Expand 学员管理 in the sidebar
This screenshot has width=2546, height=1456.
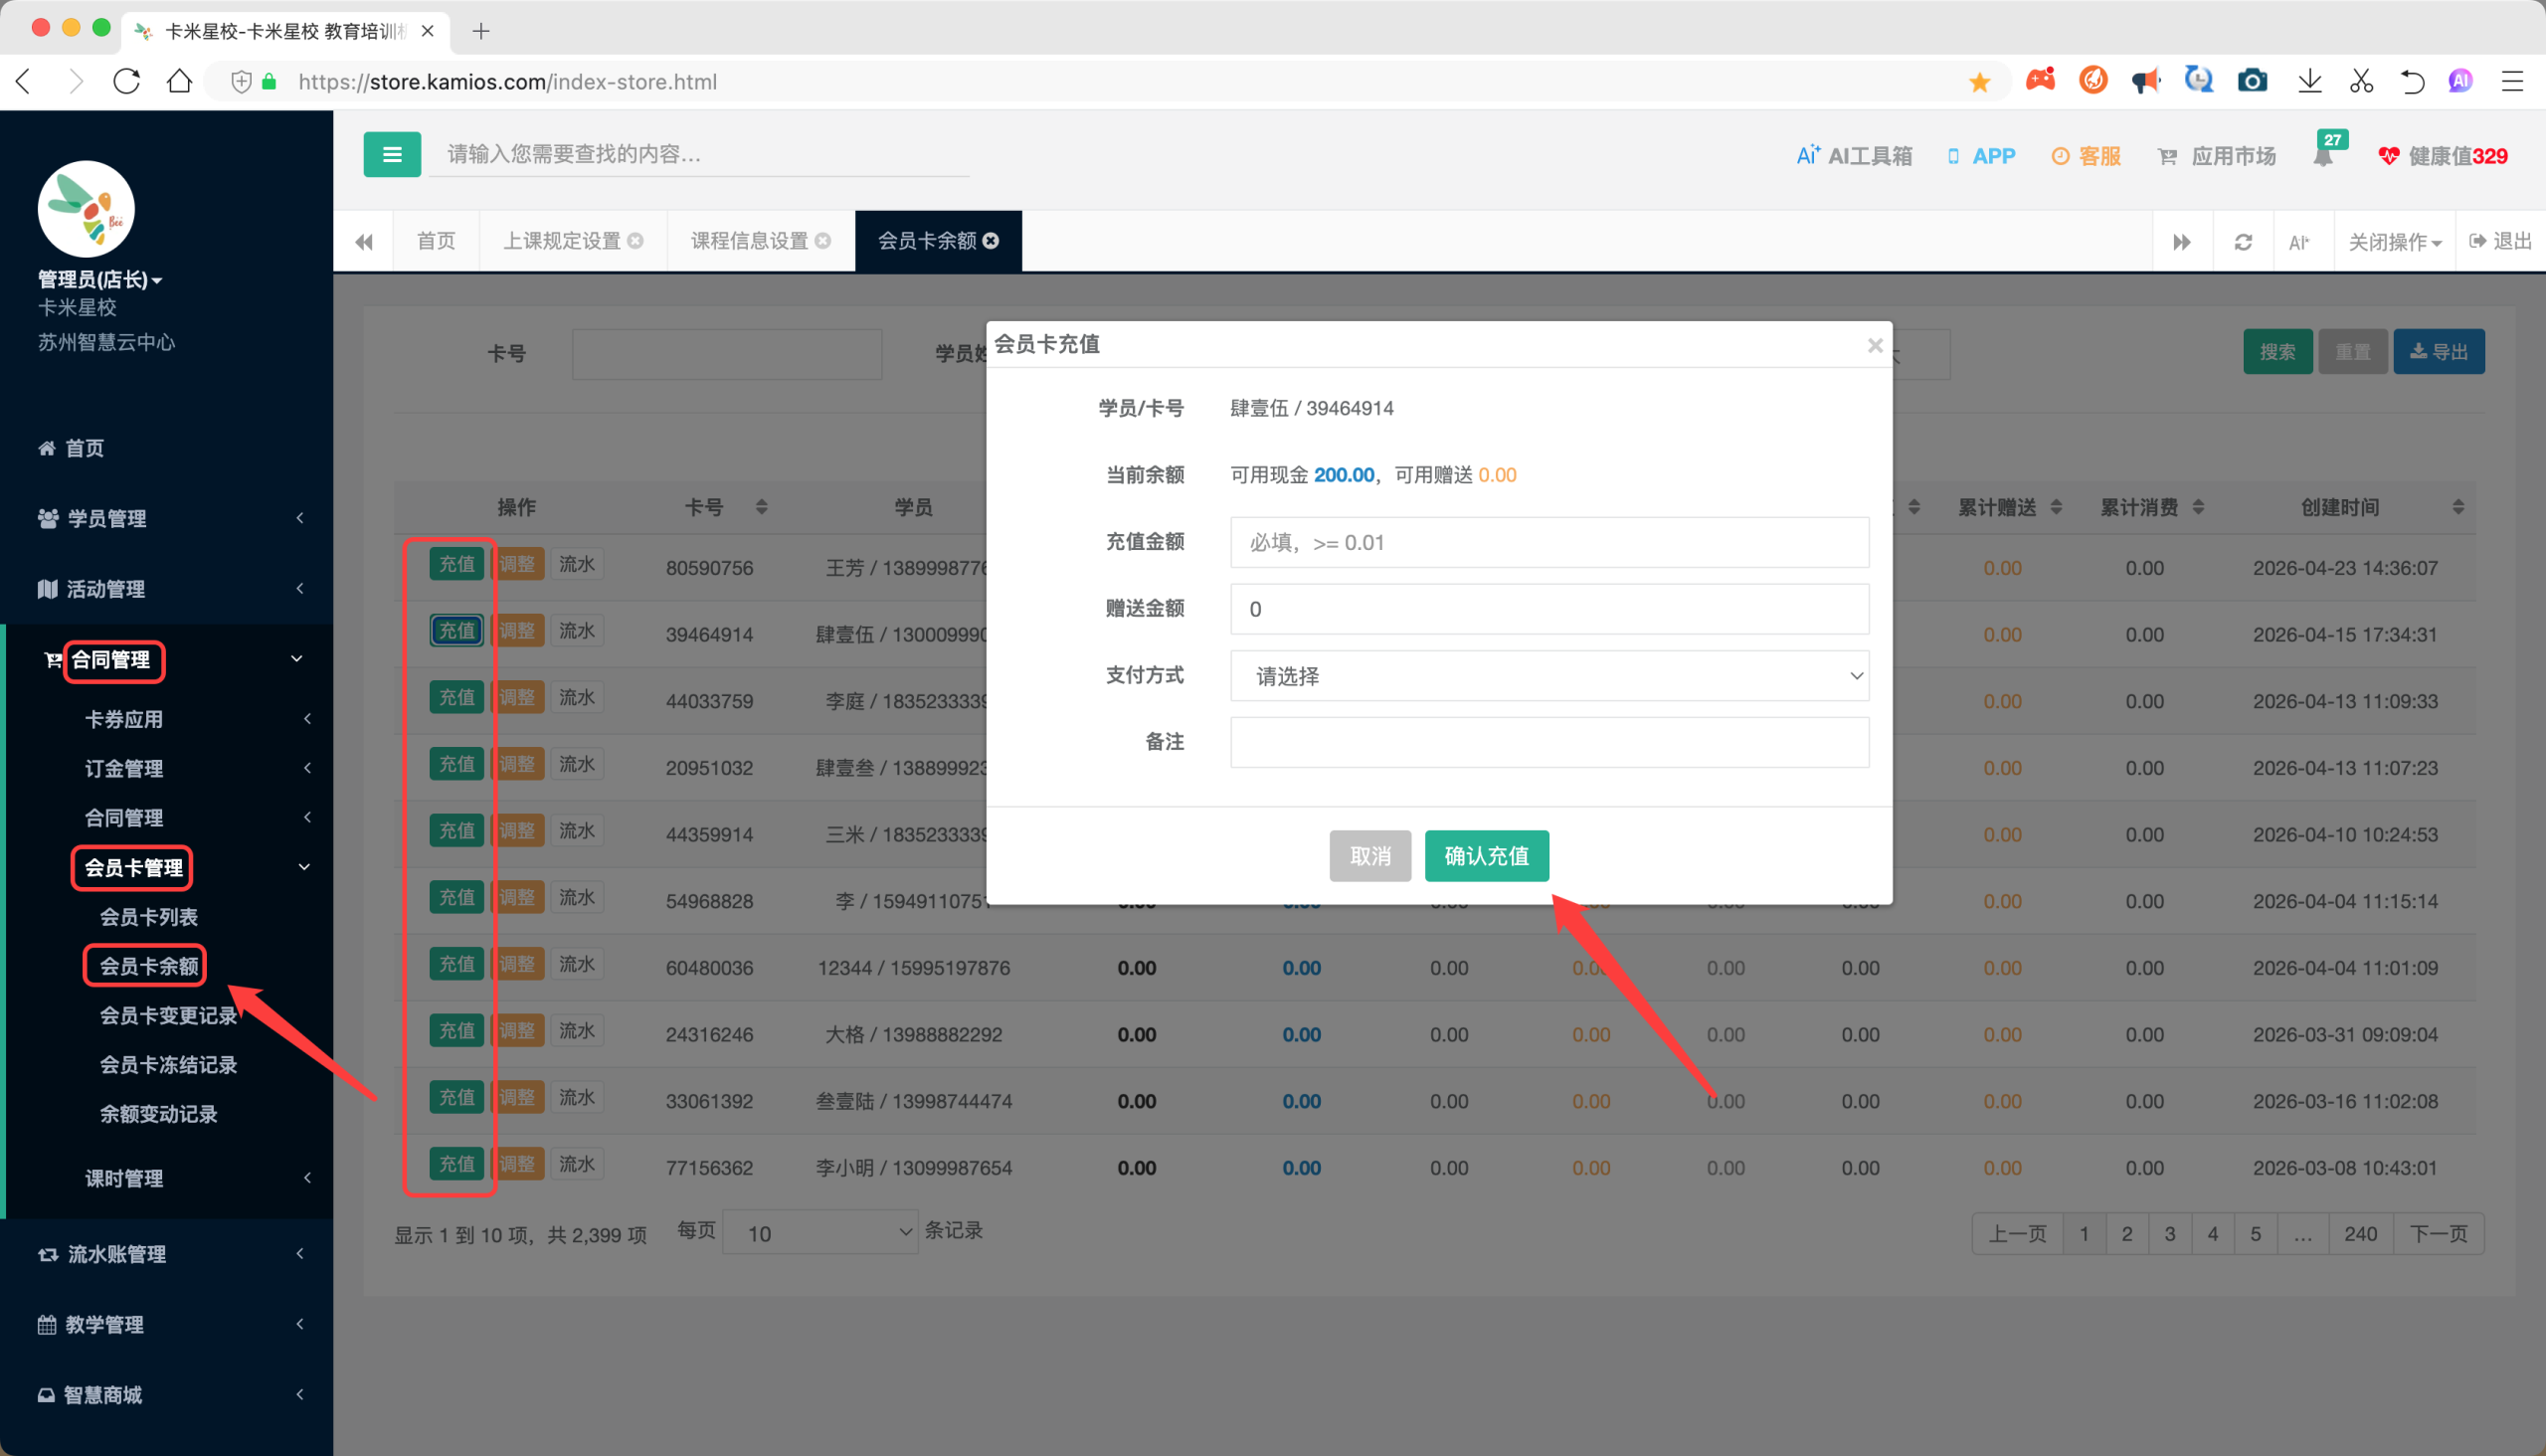tap(166, 518)
